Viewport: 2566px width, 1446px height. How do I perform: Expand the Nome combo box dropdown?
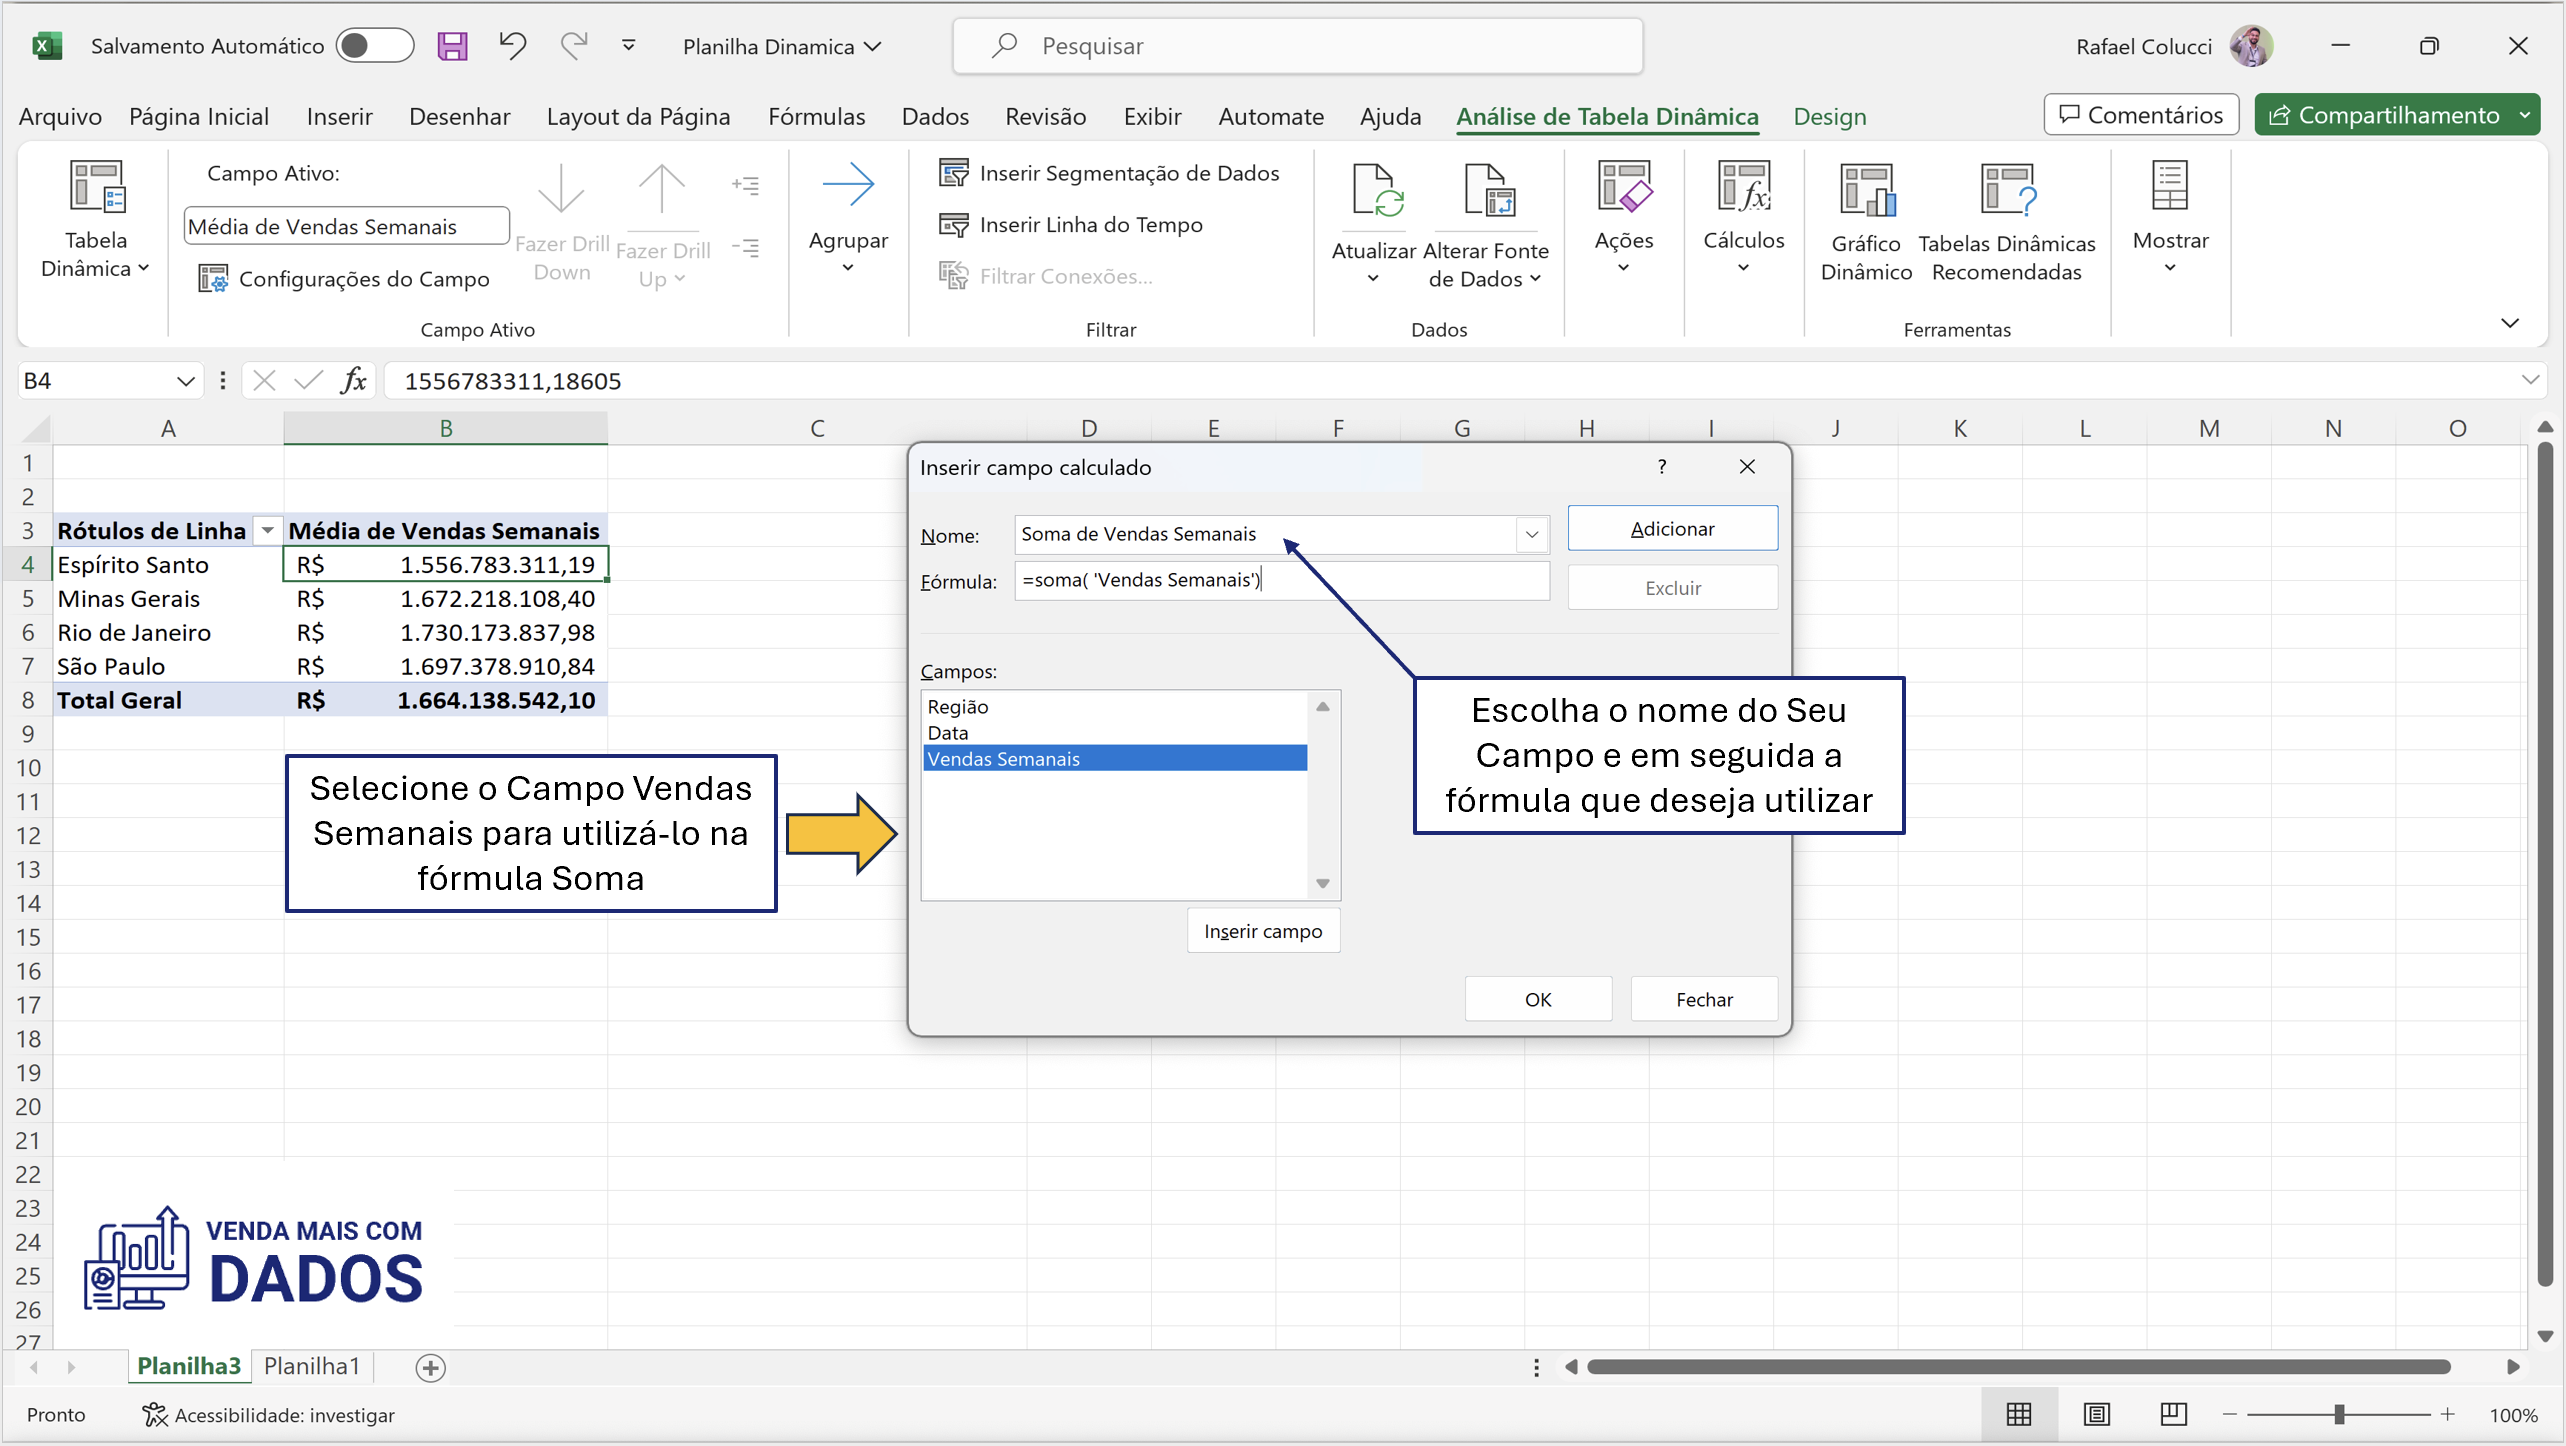[x=1531, y=535]
